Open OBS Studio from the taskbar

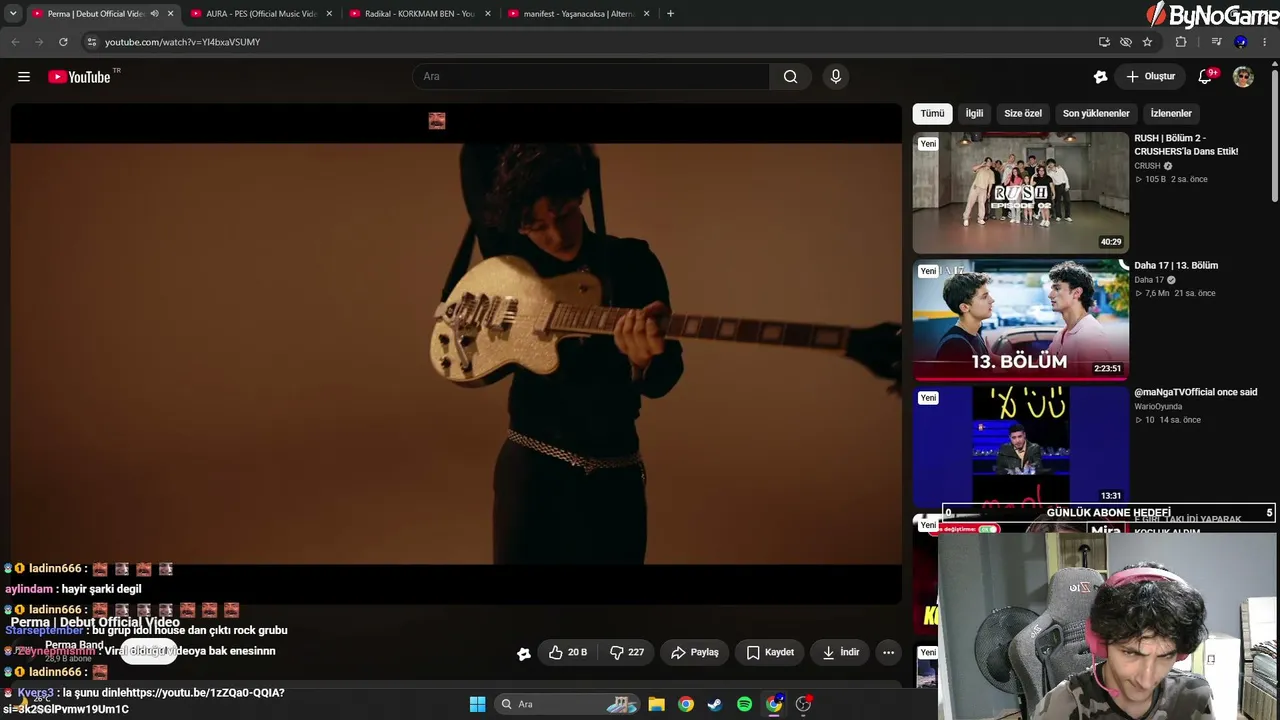click(x=803, y=704)
